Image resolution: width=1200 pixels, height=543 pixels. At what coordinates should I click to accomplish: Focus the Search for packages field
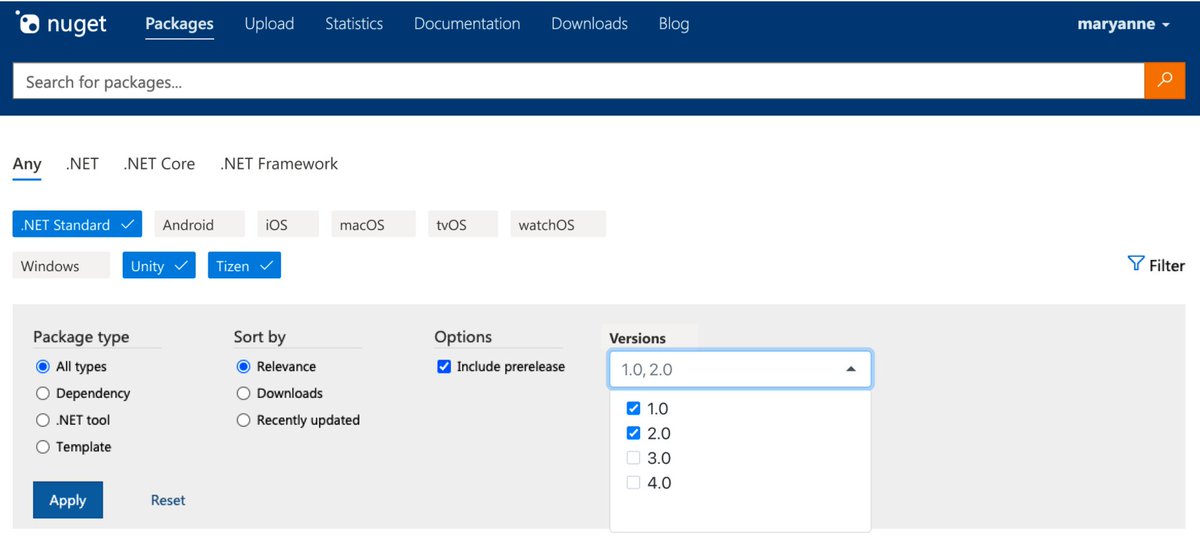578,81
